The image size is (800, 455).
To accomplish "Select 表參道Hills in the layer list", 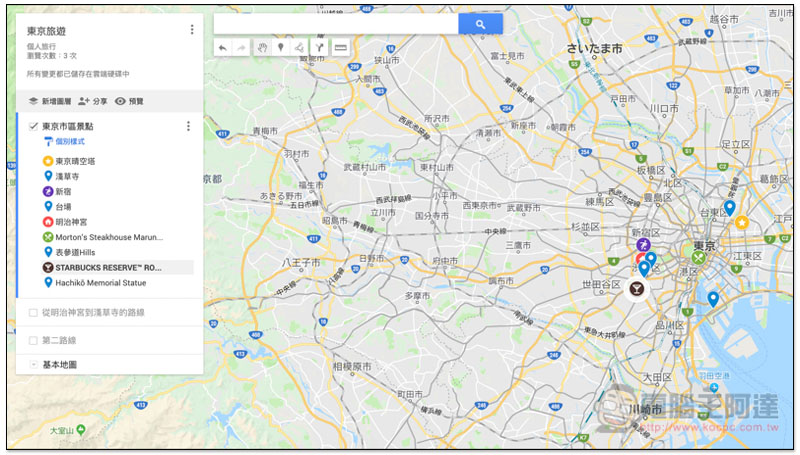I will (x=75, y=252).
